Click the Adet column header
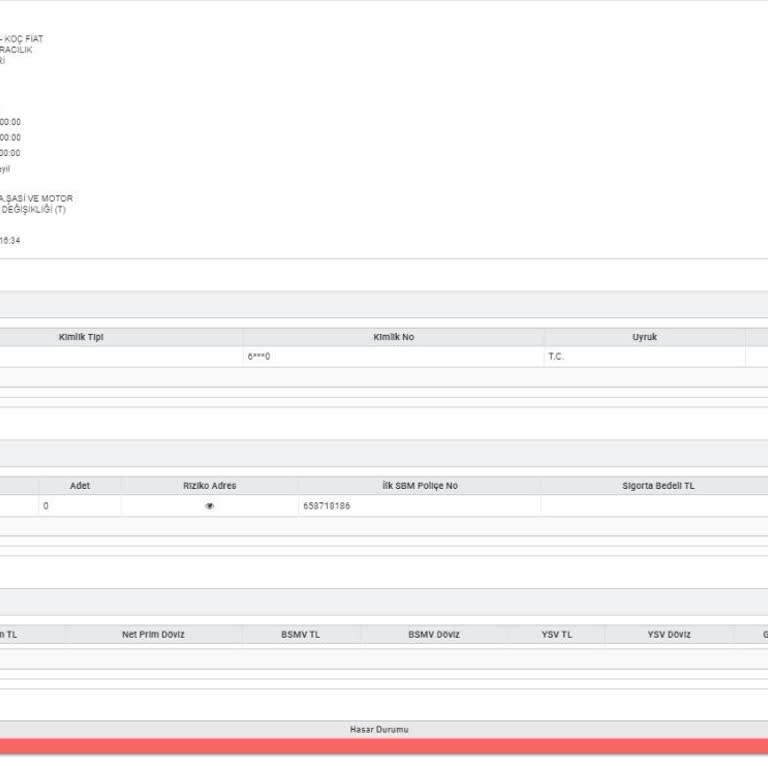The width and height of the screenshot is (768, 768). 80,485
